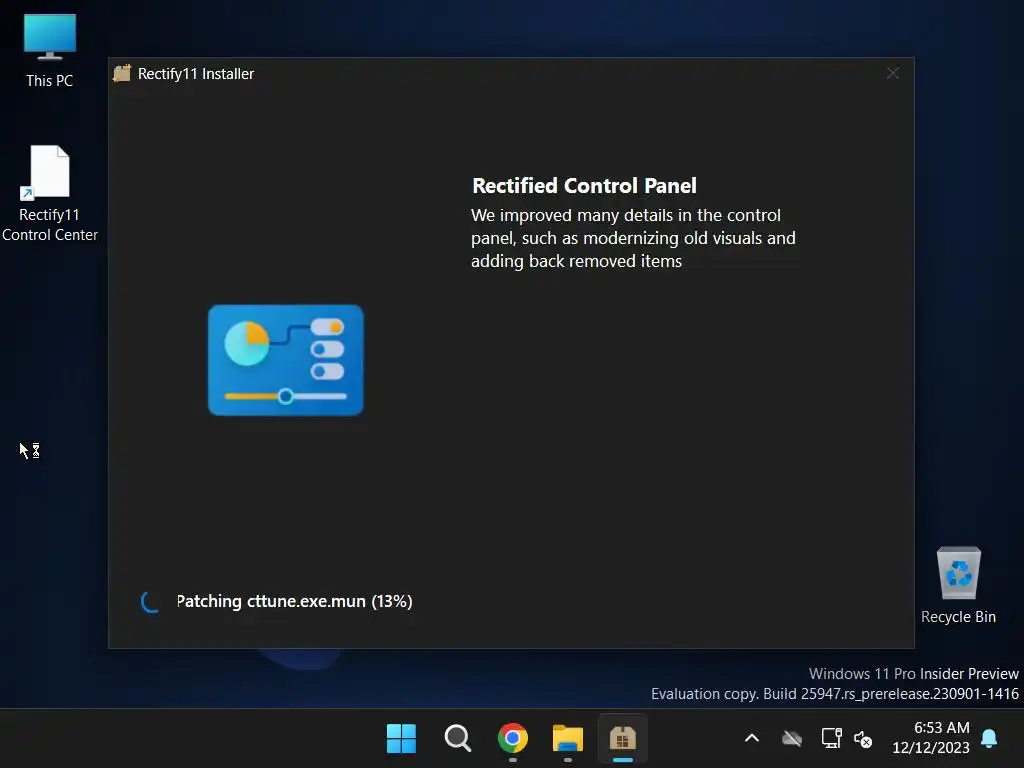Close the Rectify11 Installer window

pos(893,73)
